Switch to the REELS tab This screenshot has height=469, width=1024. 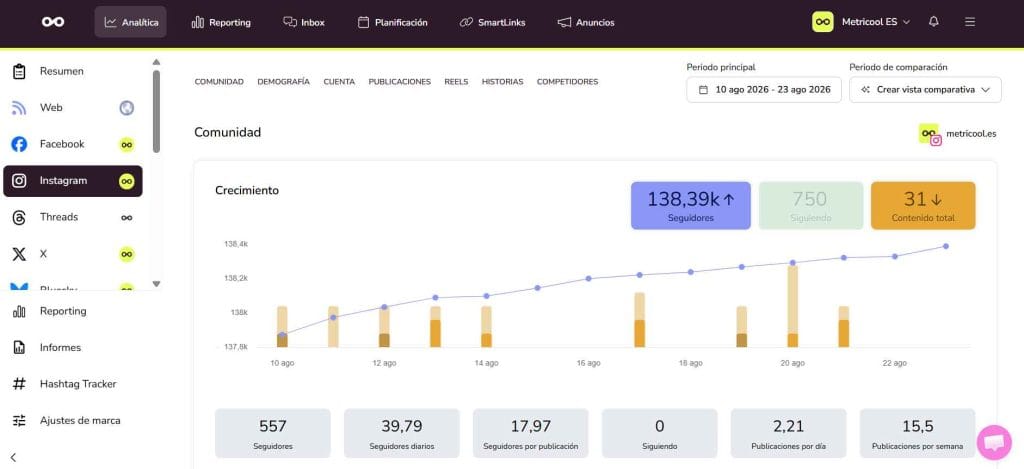click(x=456, y=82)
